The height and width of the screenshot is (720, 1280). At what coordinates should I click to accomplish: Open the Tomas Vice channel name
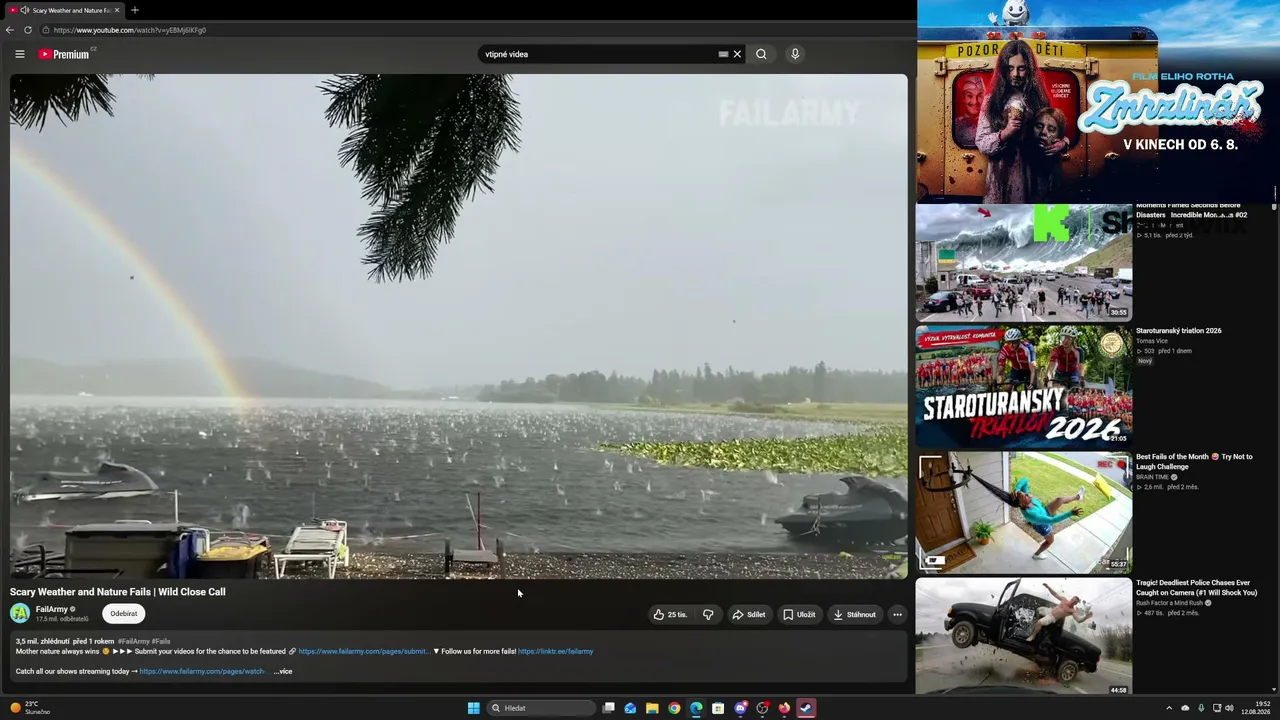[1152, 341]
